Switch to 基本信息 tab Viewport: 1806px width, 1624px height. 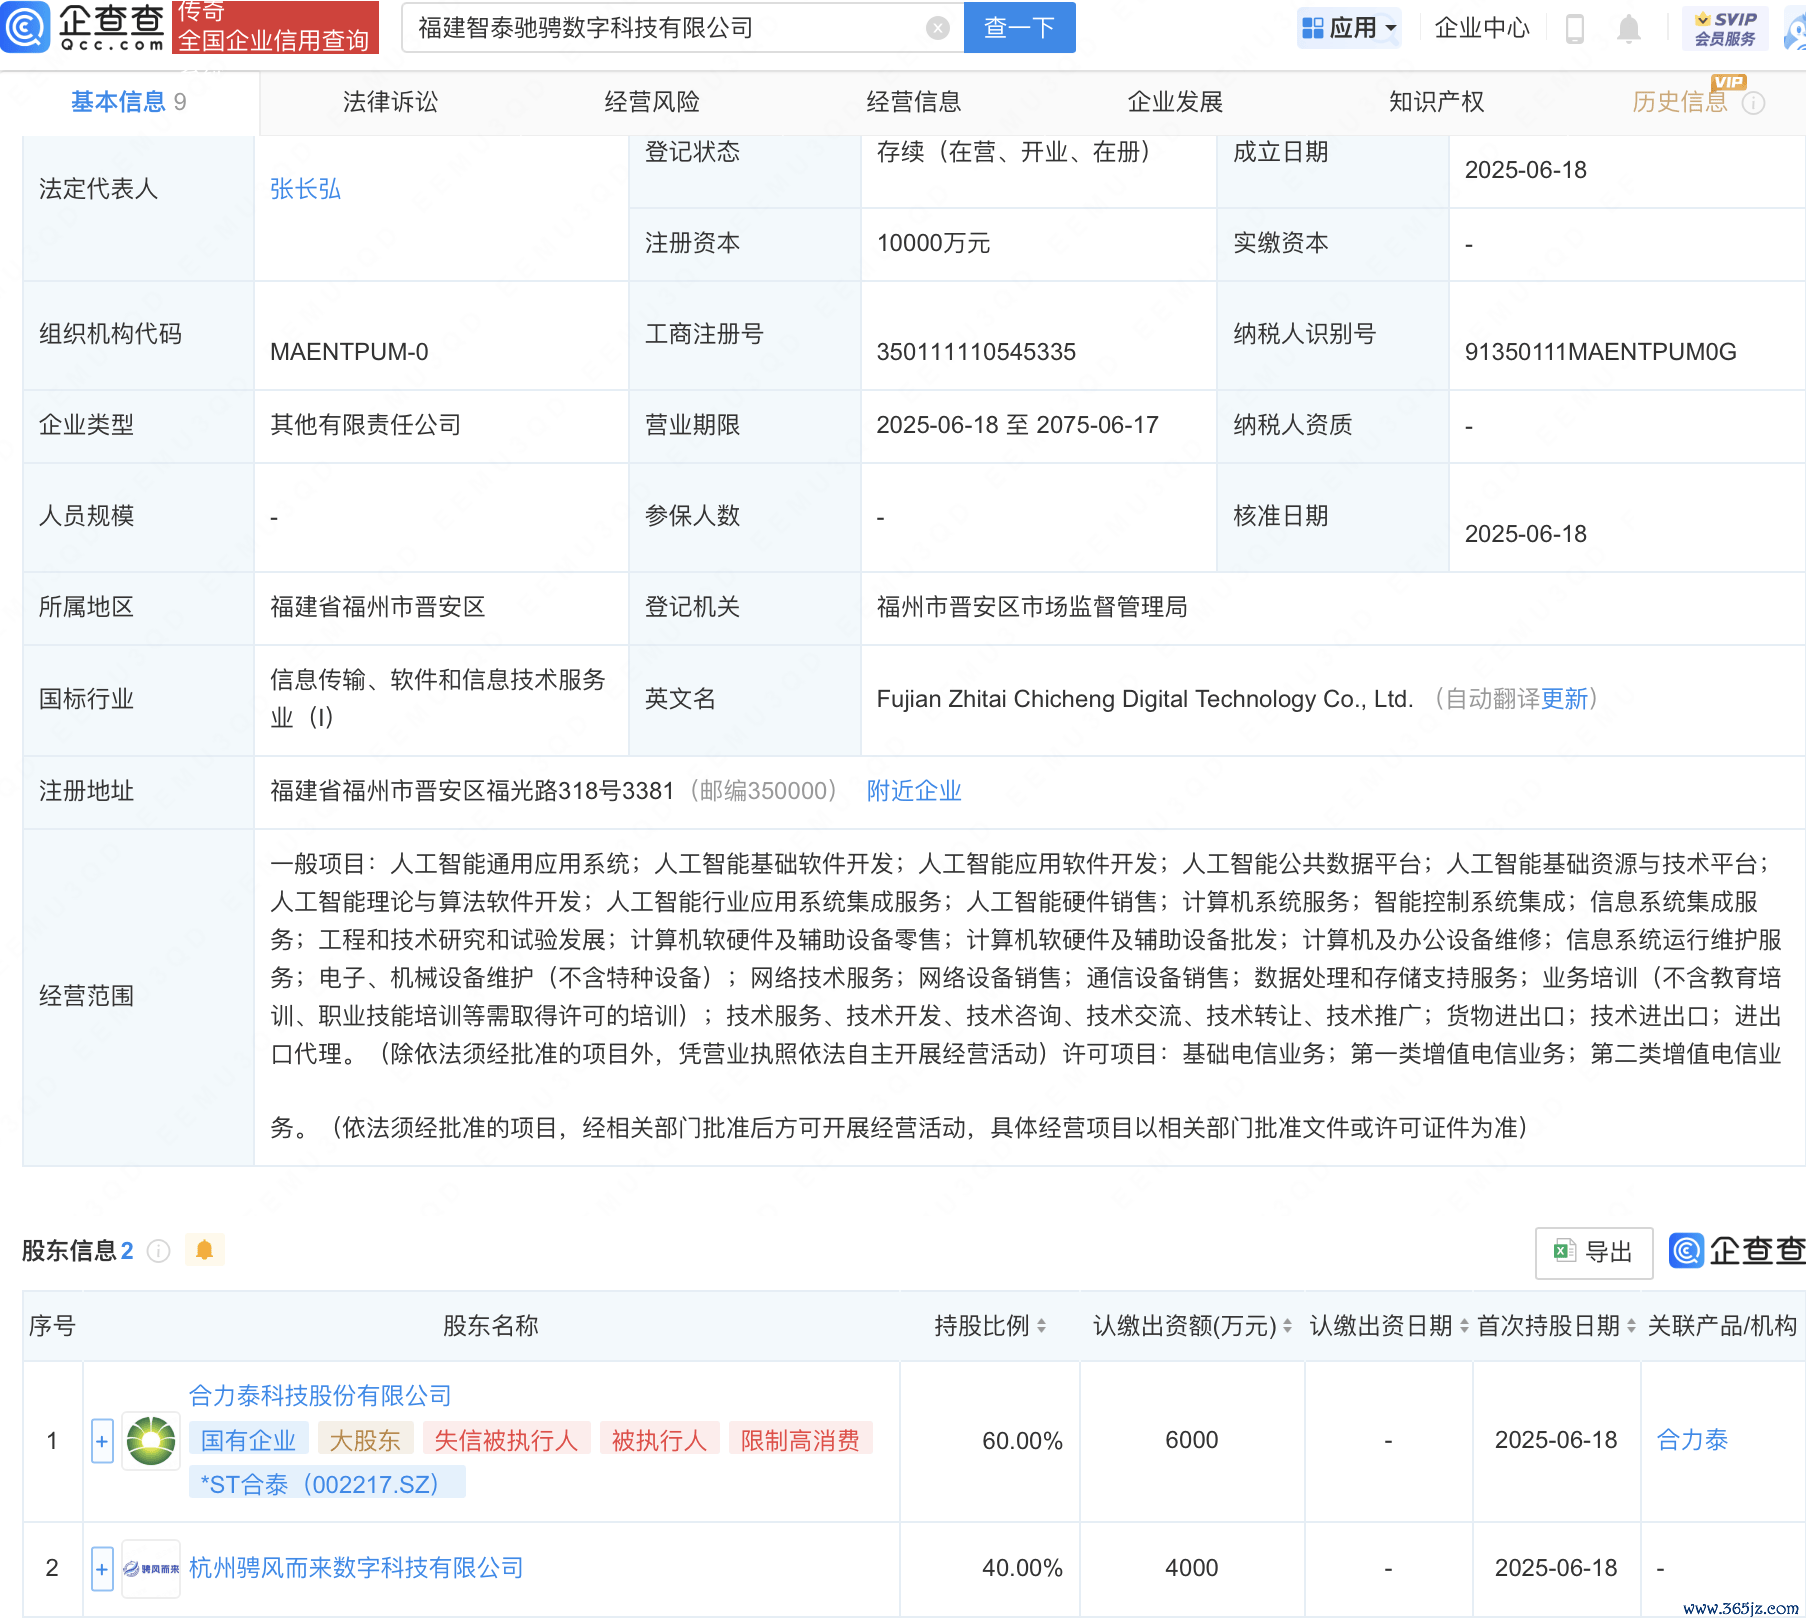128,102
